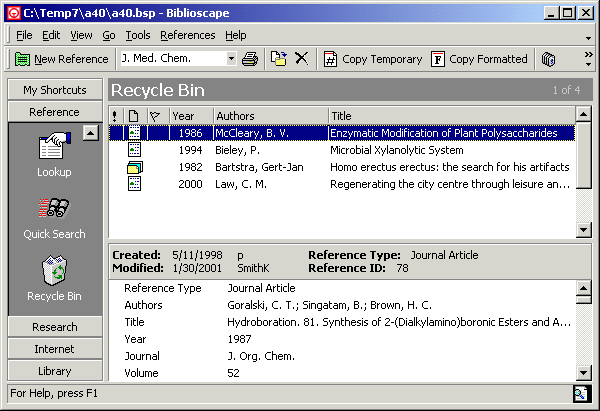Click the document icon of 2000 row

pos(134,184)
